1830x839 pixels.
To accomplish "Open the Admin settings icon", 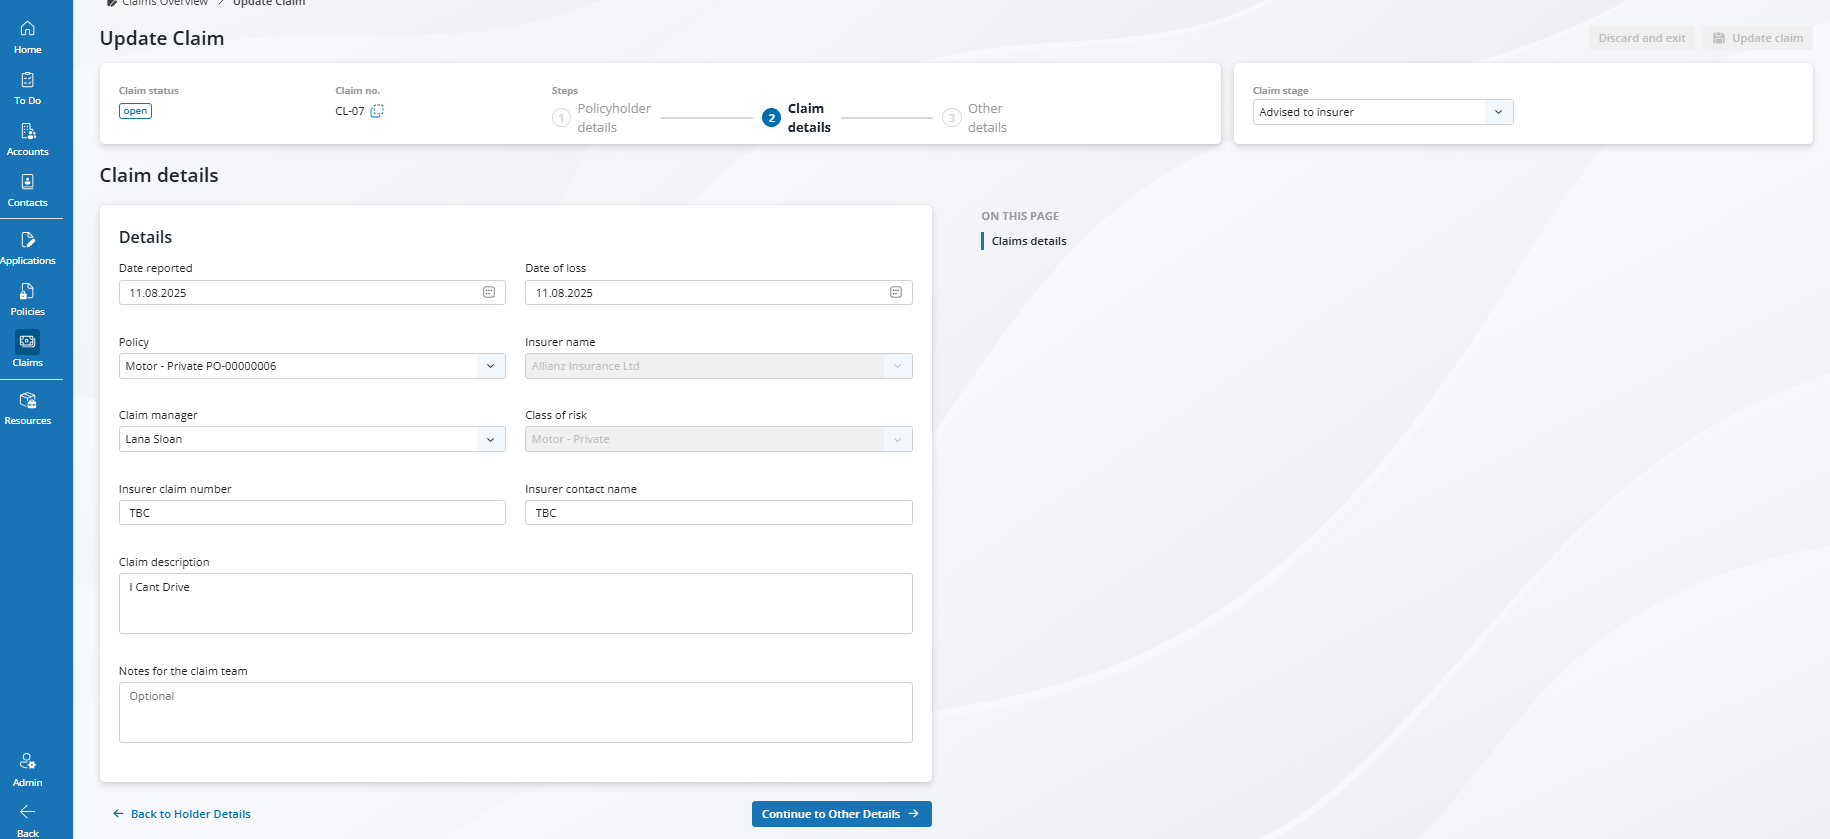I will point(28,769).
